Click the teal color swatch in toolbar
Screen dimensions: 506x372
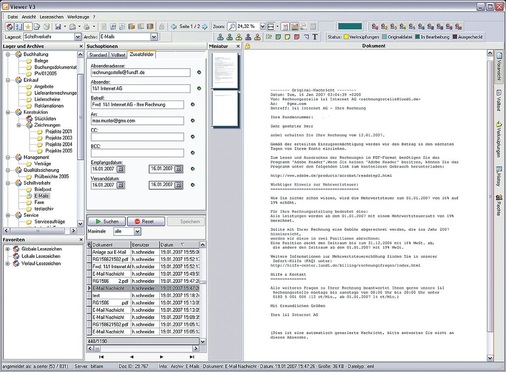pyautogui.click(x=350, y=26)
